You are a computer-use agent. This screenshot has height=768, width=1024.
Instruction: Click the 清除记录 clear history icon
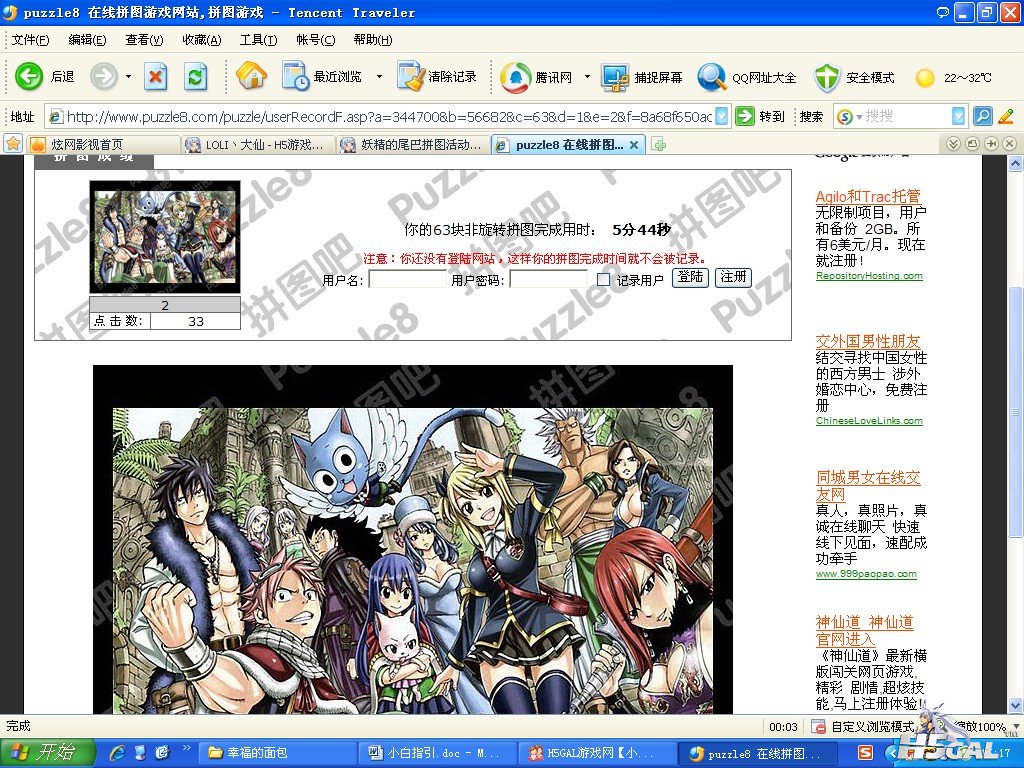pos(410,76)
